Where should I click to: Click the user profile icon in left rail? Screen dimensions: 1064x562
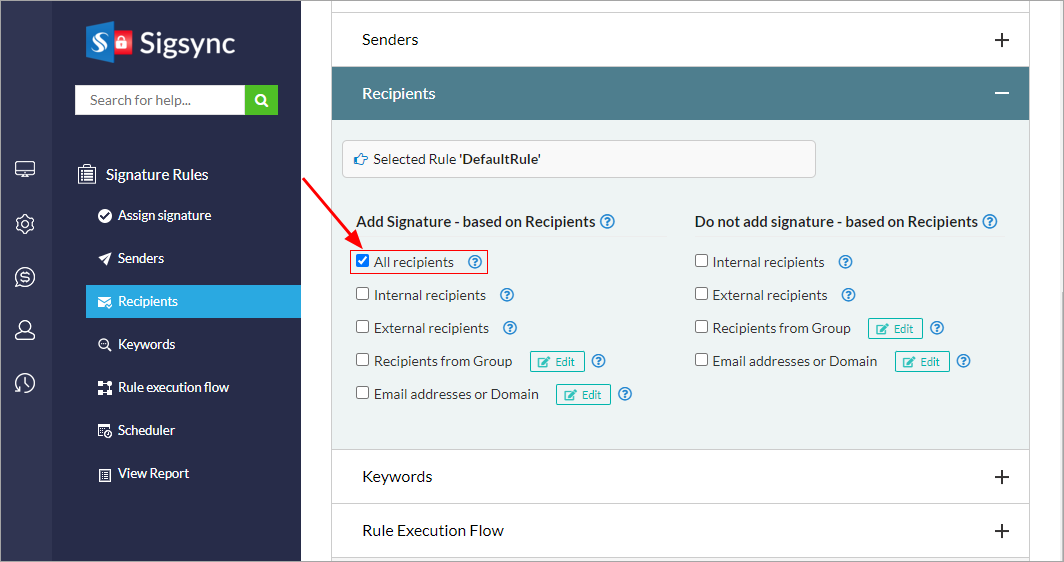tap(26, 330)
